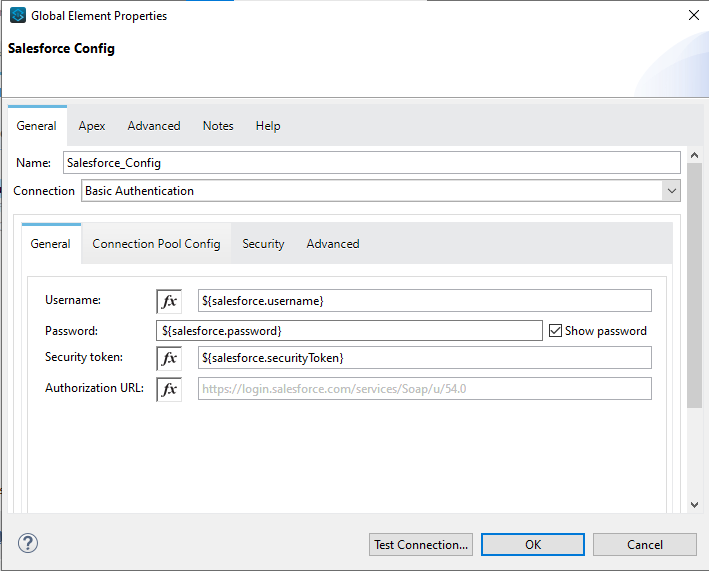Click the fx expression button for Authorization URL
The height and width of the screenshot is (571, 709).
(169, 389)
